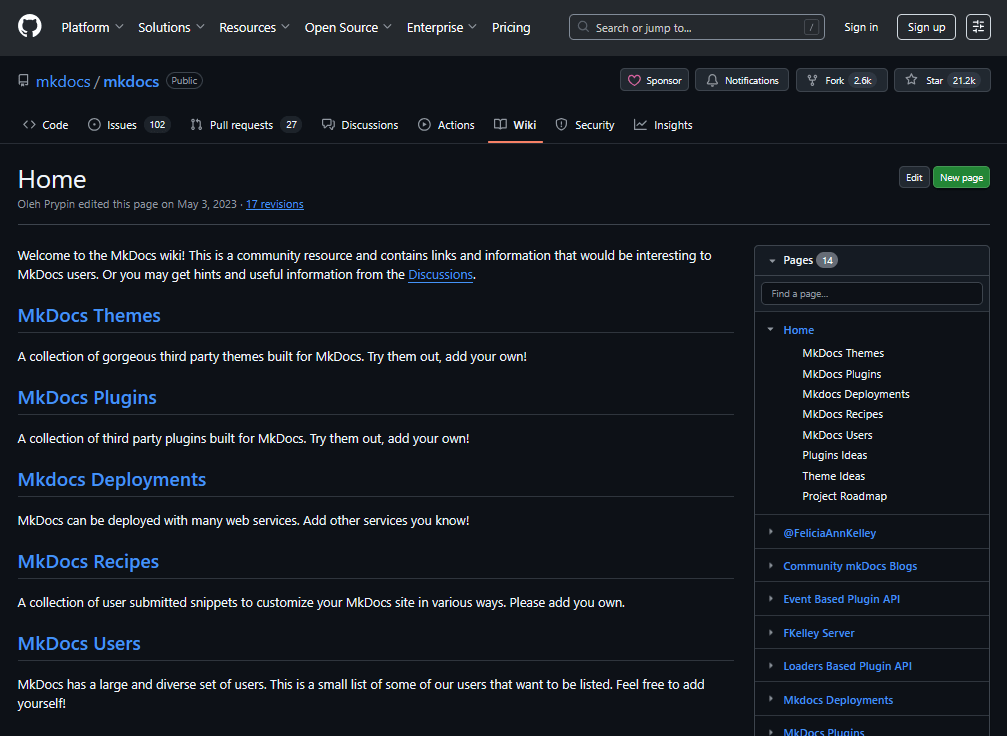Open the command palette icon at top right
This screenshot has width=1007, height=736.
tap(977, 27)
